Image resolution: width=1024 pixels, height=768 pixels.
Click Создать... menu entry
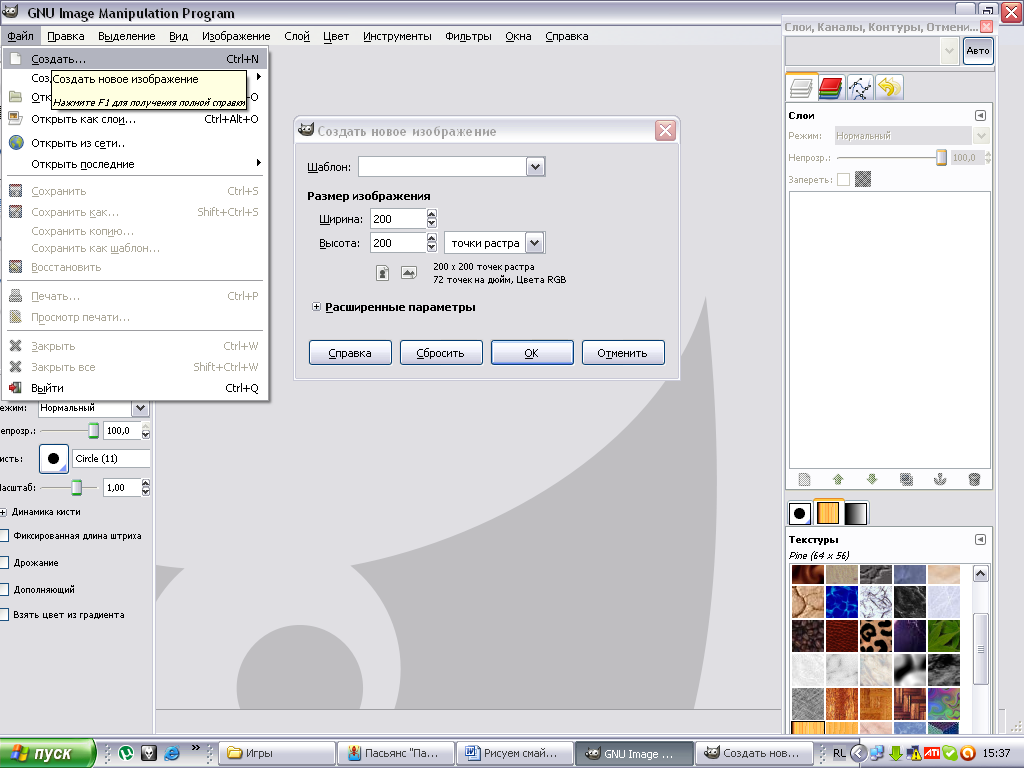coord(136,59)
